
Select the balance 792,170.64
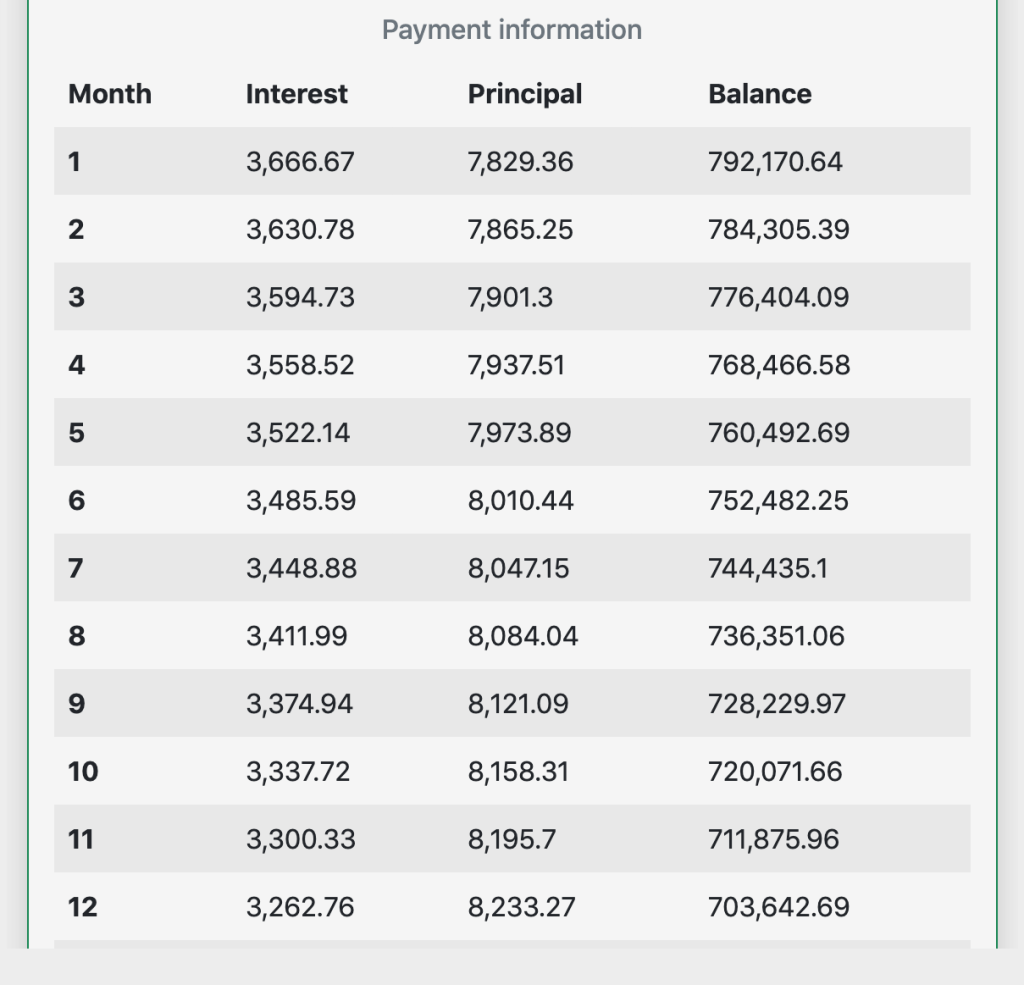pos(775,161)
